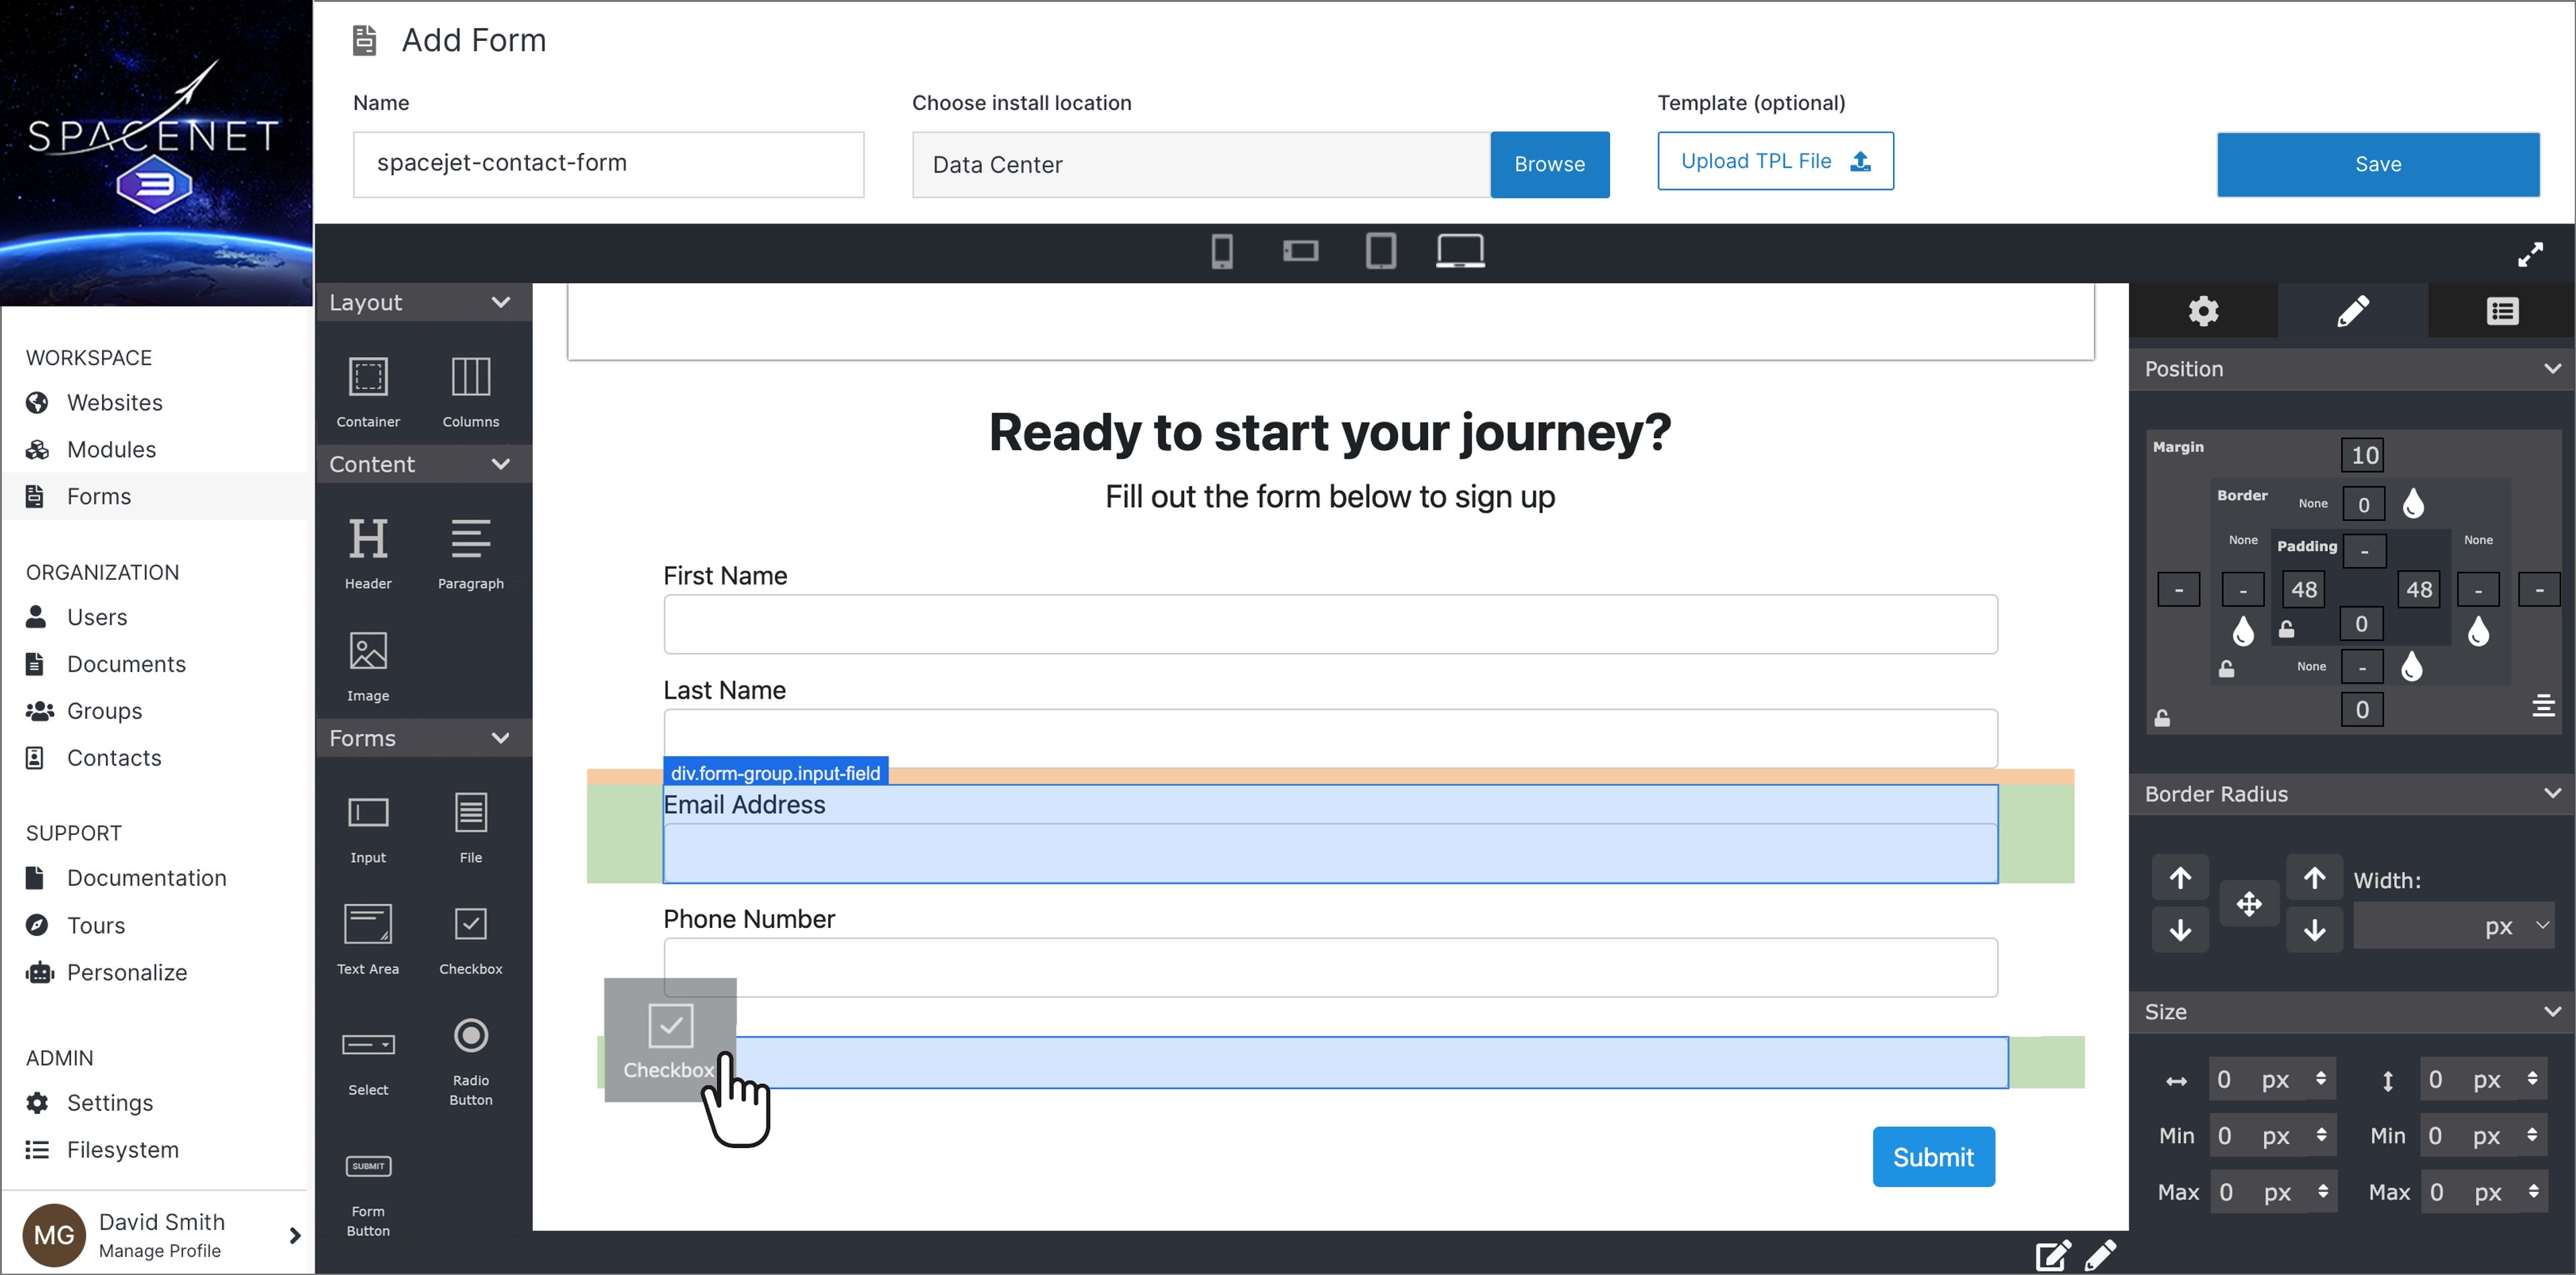Toggle the padding lock icon
The image size is (2576, 1275).
2286,629
